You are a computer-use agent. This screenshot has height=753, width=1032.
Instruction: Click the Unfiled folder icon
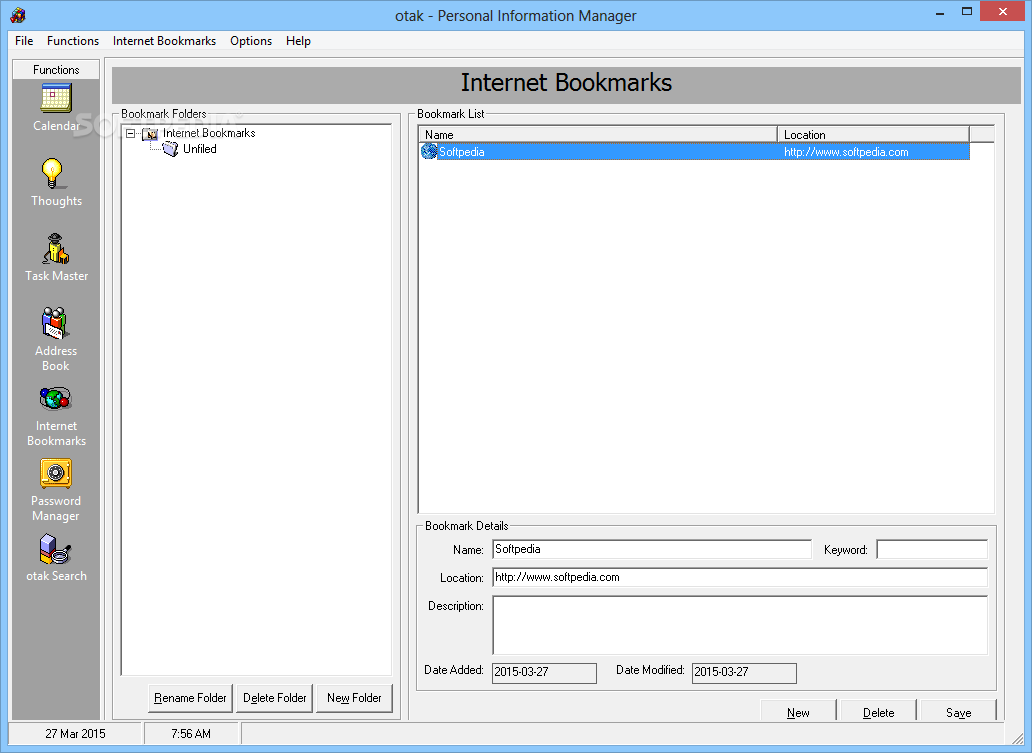[170, 149]
